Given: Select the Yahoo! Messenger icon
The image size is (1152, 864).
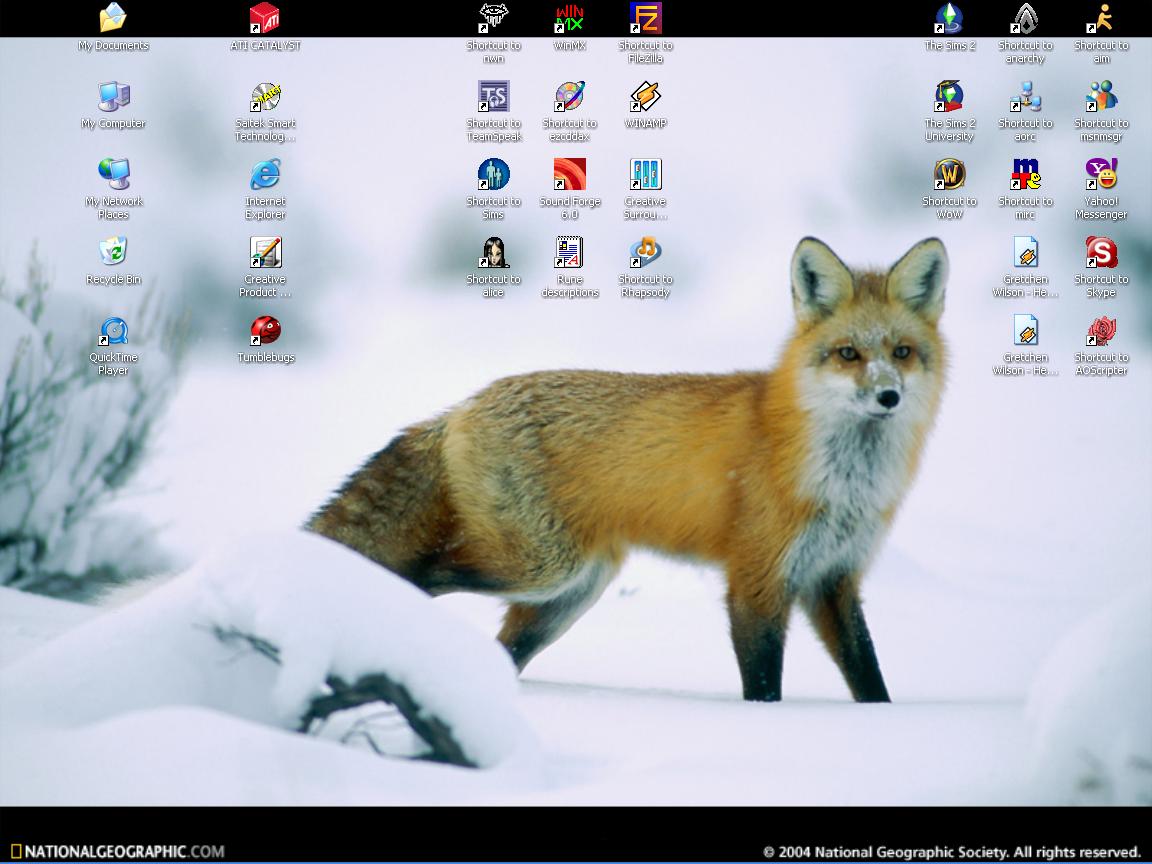Looking at the screenshot, I should [x=1101, y=175].
